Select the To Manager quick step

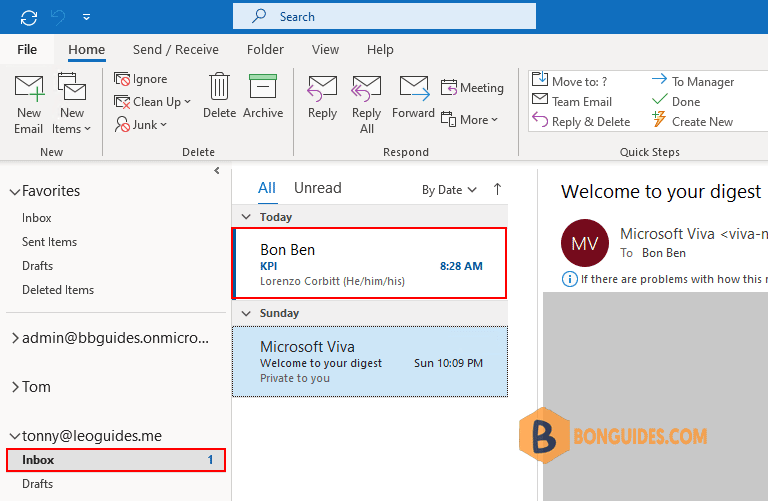[x=693, y=81]
